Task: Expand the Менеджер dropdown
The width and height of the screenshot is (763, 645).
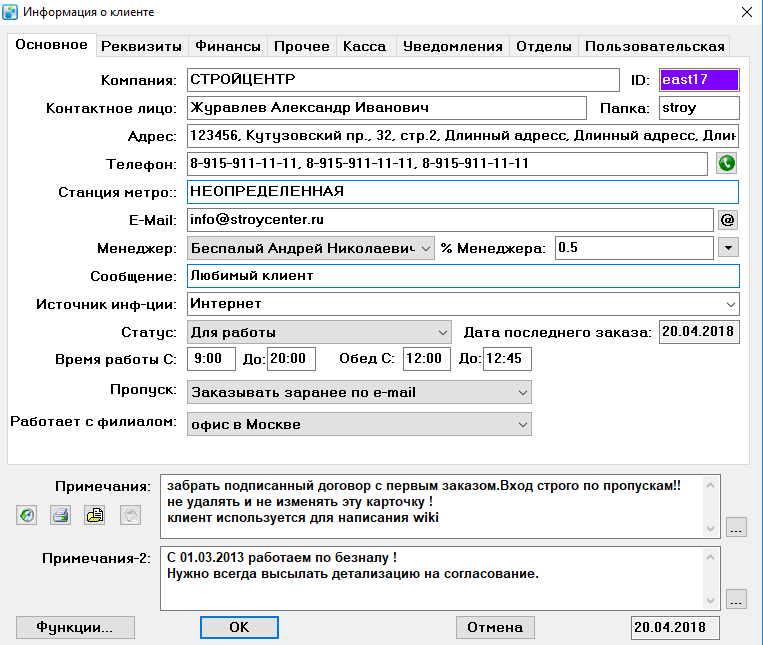Action: coord(310,248)
